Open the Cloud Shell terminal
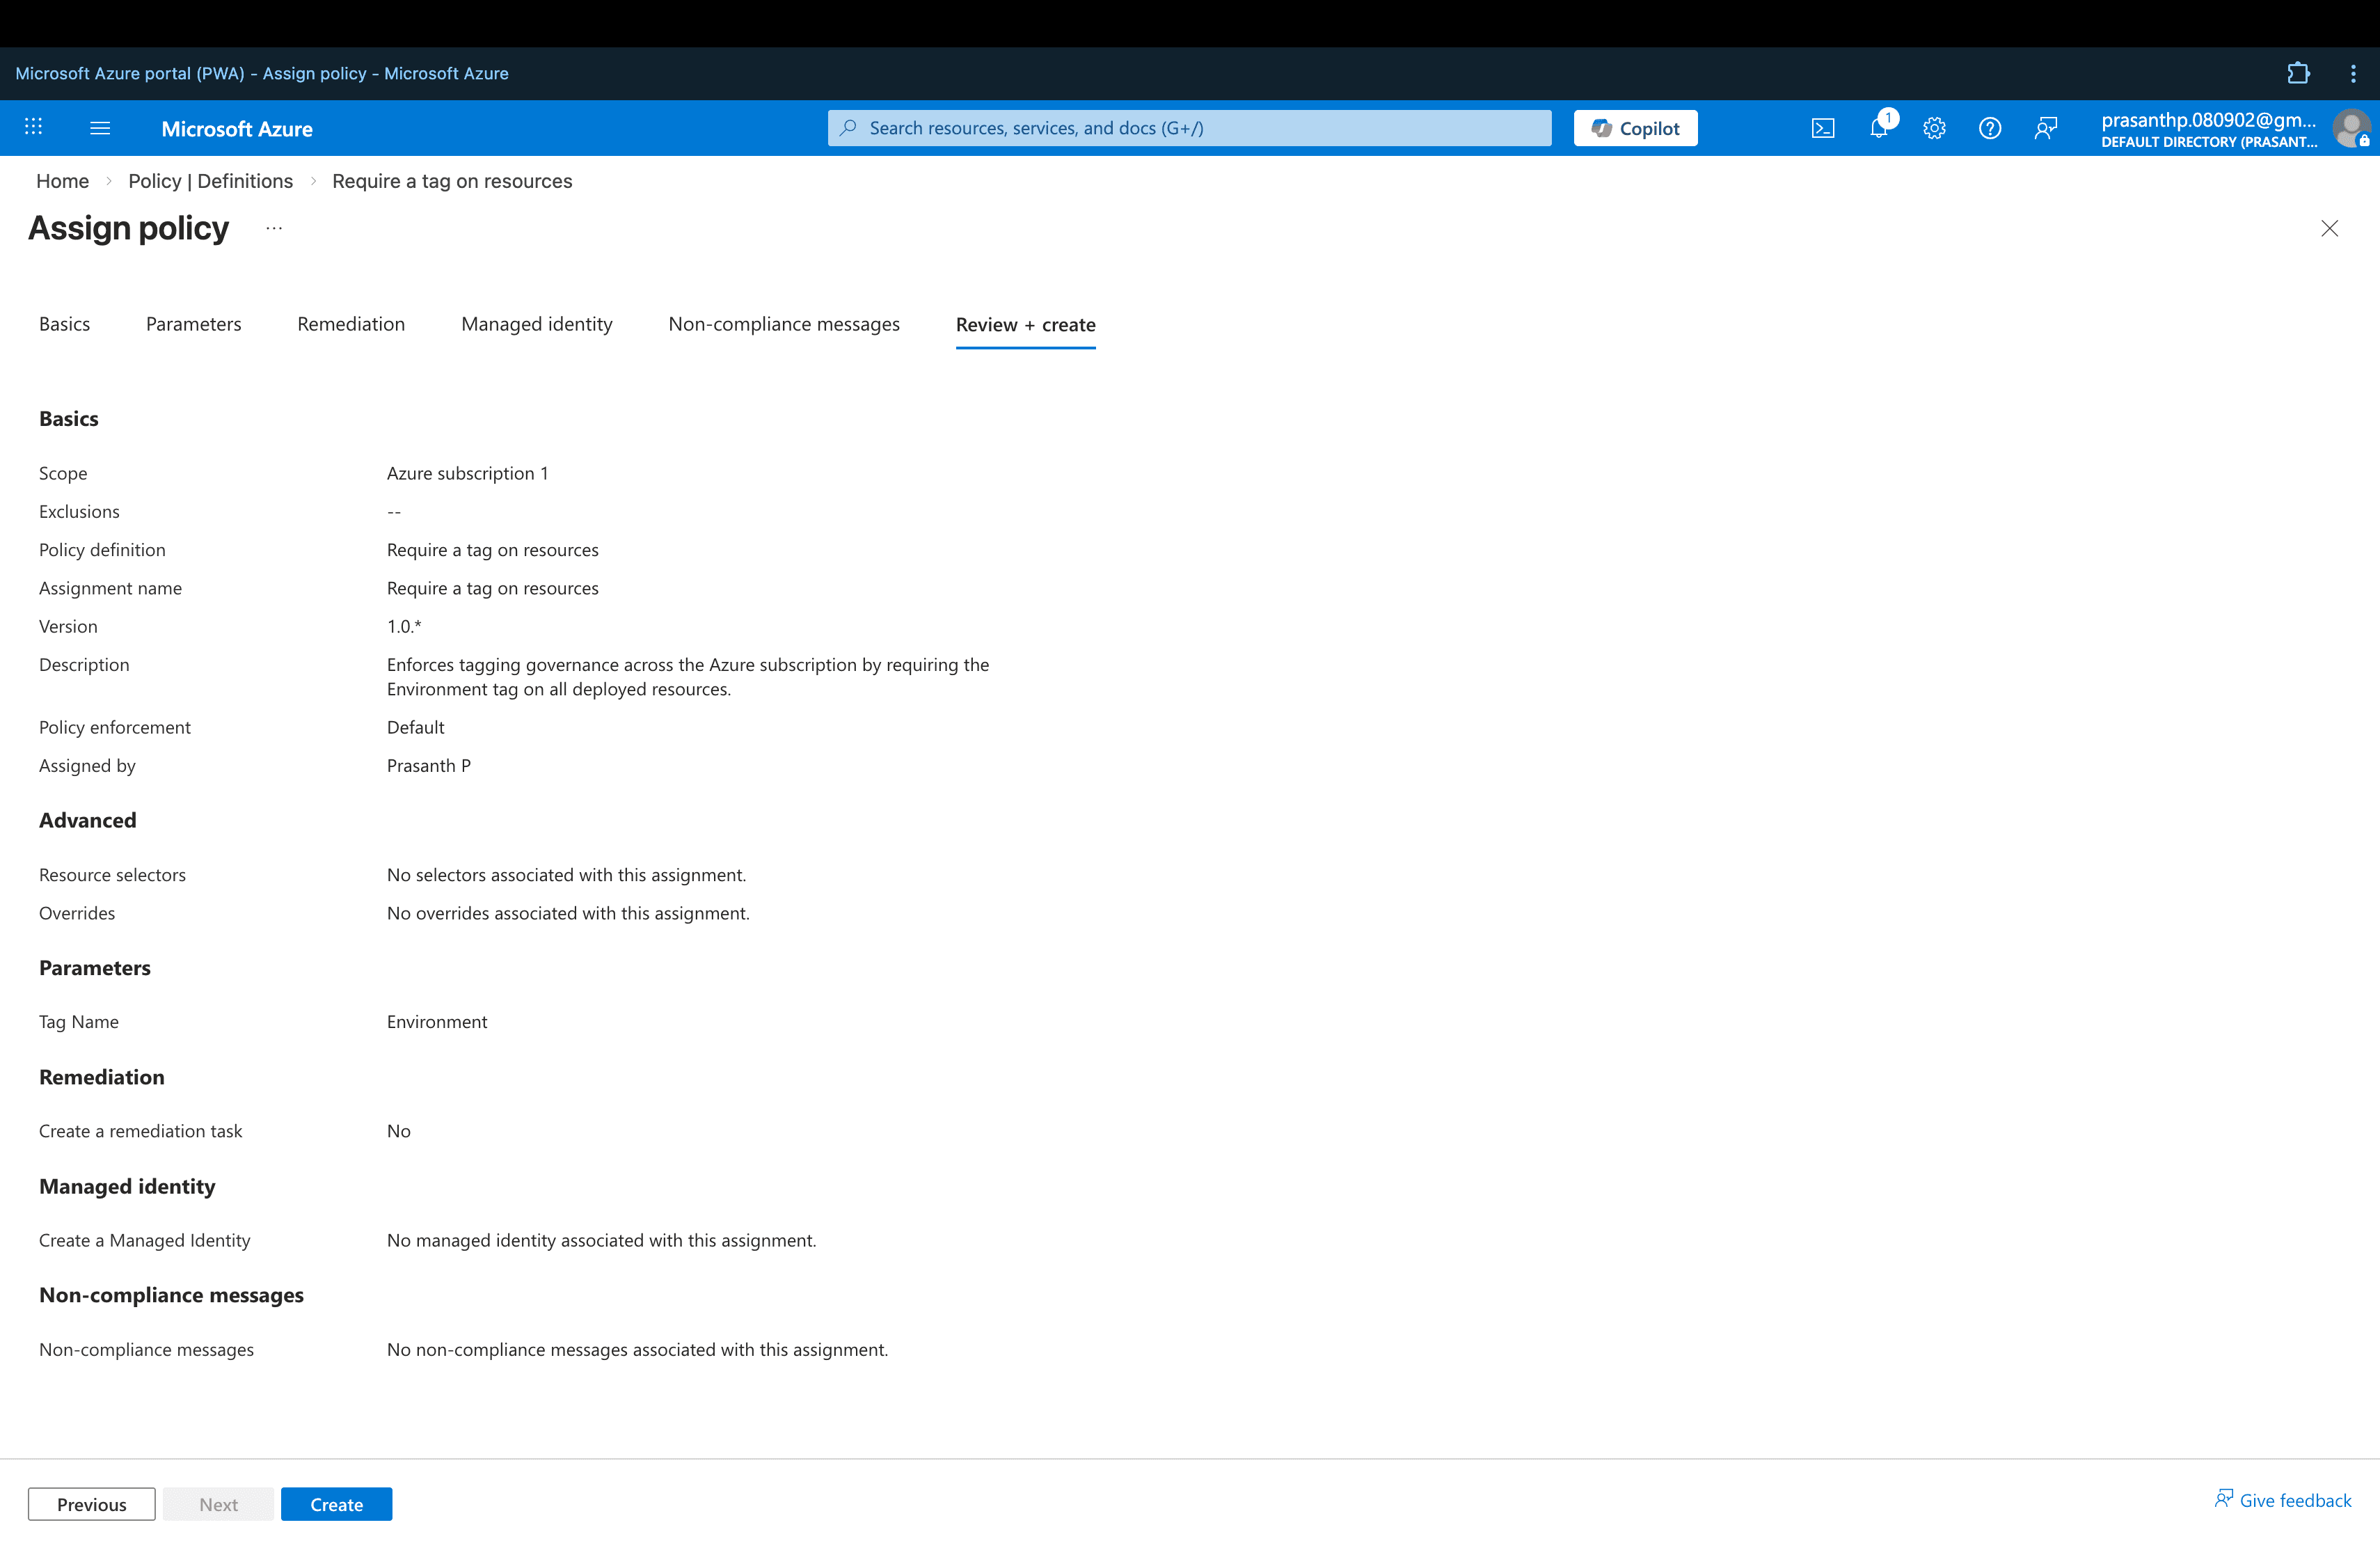This screenshot has width=2380, height=1541. click(1824, 127)
